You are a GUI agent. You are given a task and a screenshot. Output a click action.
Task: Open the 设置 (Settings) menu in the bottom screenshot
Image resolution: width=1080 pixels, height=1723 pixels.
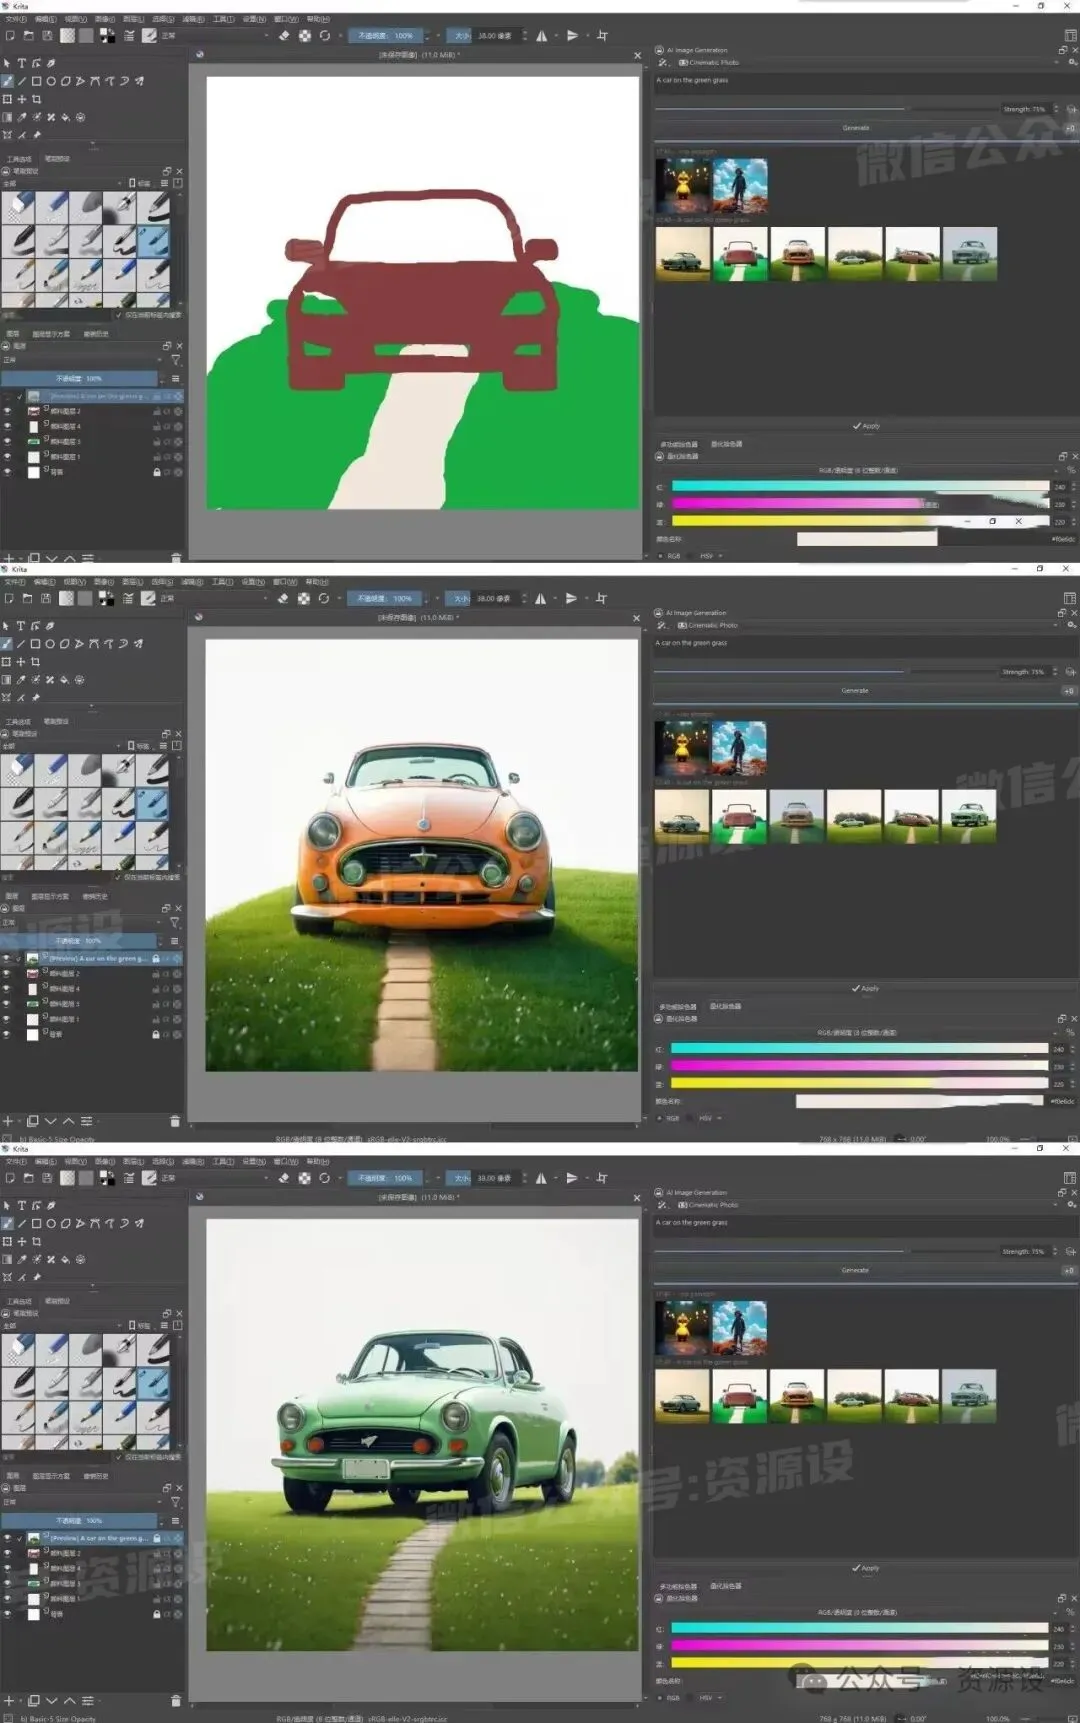click(x=254, y=1162)
